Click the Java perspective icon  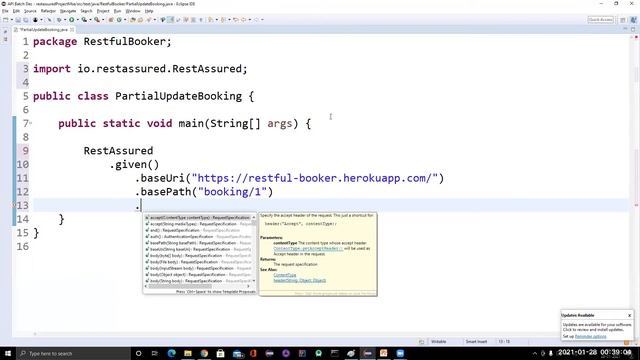point(633,20)
